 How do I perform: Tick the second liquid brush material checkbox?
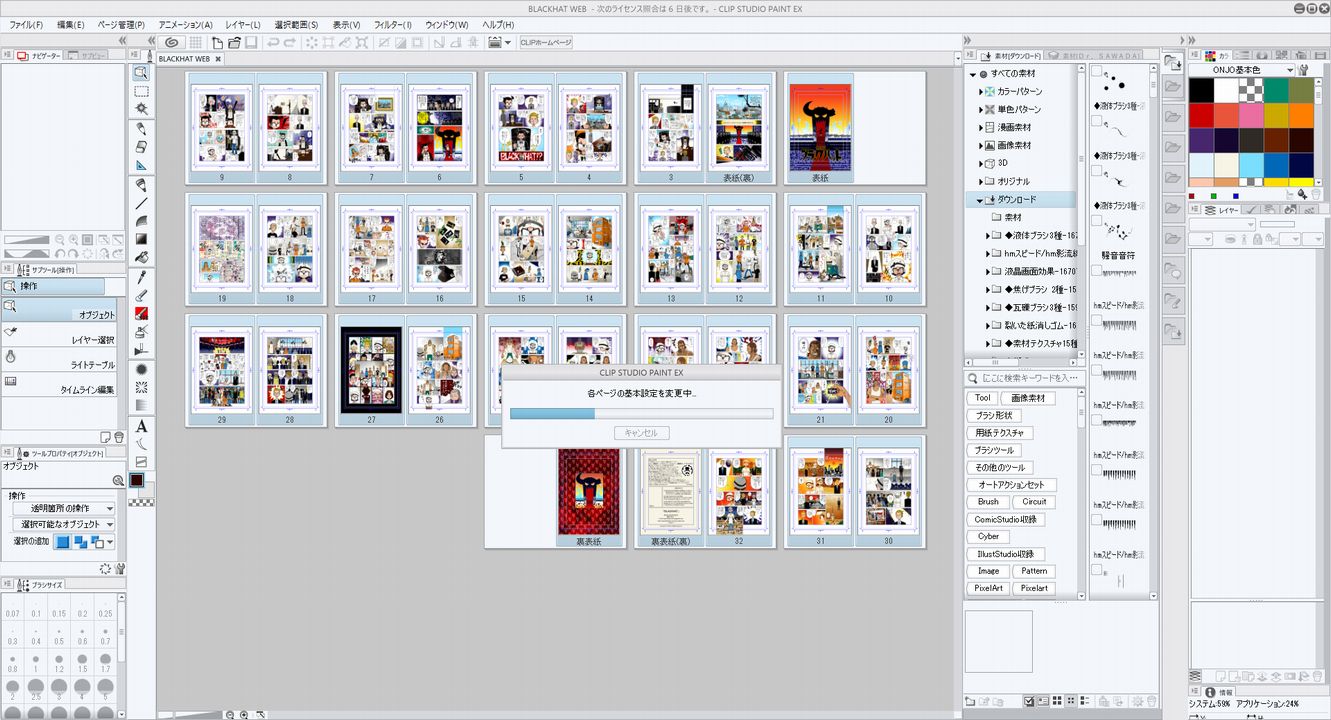(x=1097, y=121)
